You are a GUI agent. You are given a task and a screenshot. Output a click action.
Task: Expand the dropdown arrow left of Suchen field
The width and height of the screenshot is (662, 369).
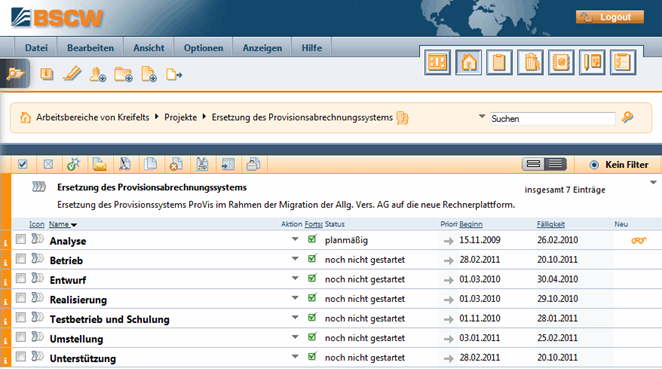[482, 116]
